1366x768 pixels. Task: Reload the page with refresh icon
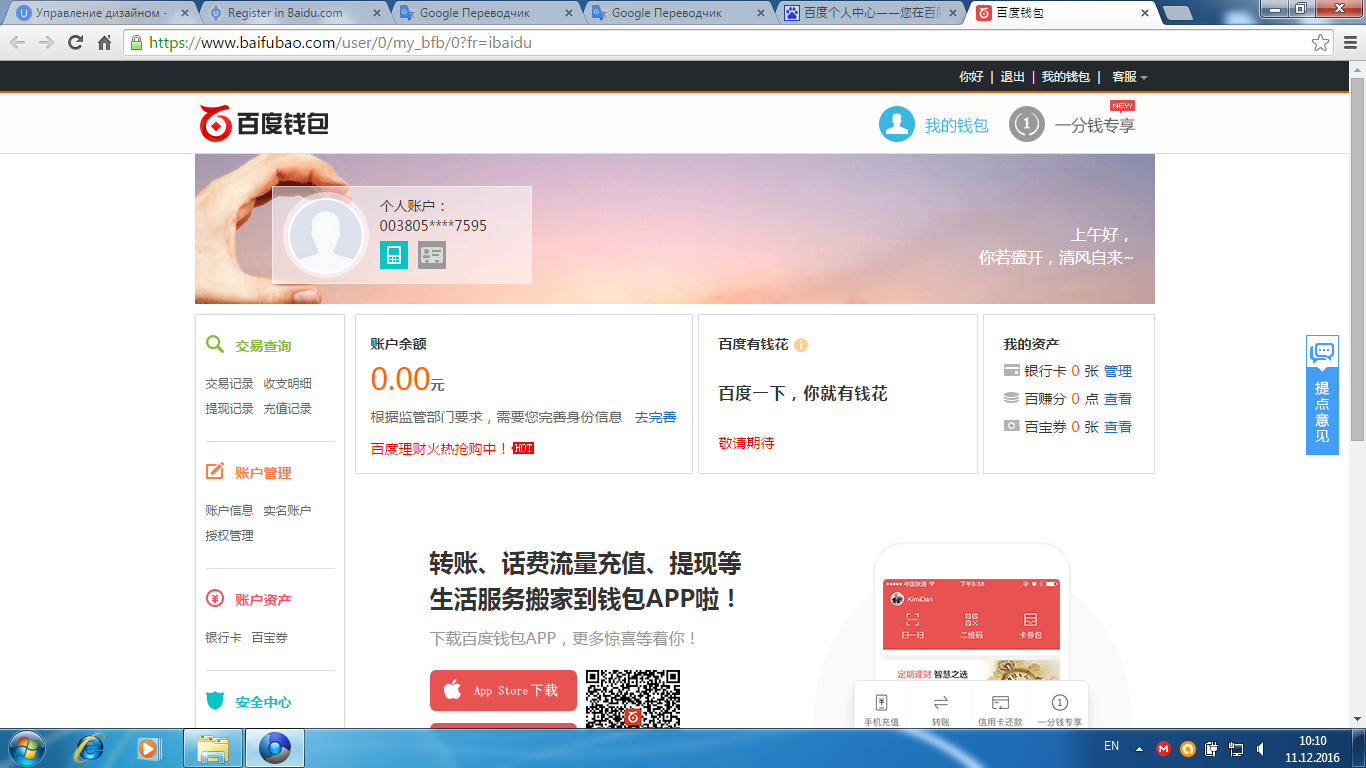pyautogui.click(x=75, y=43)
